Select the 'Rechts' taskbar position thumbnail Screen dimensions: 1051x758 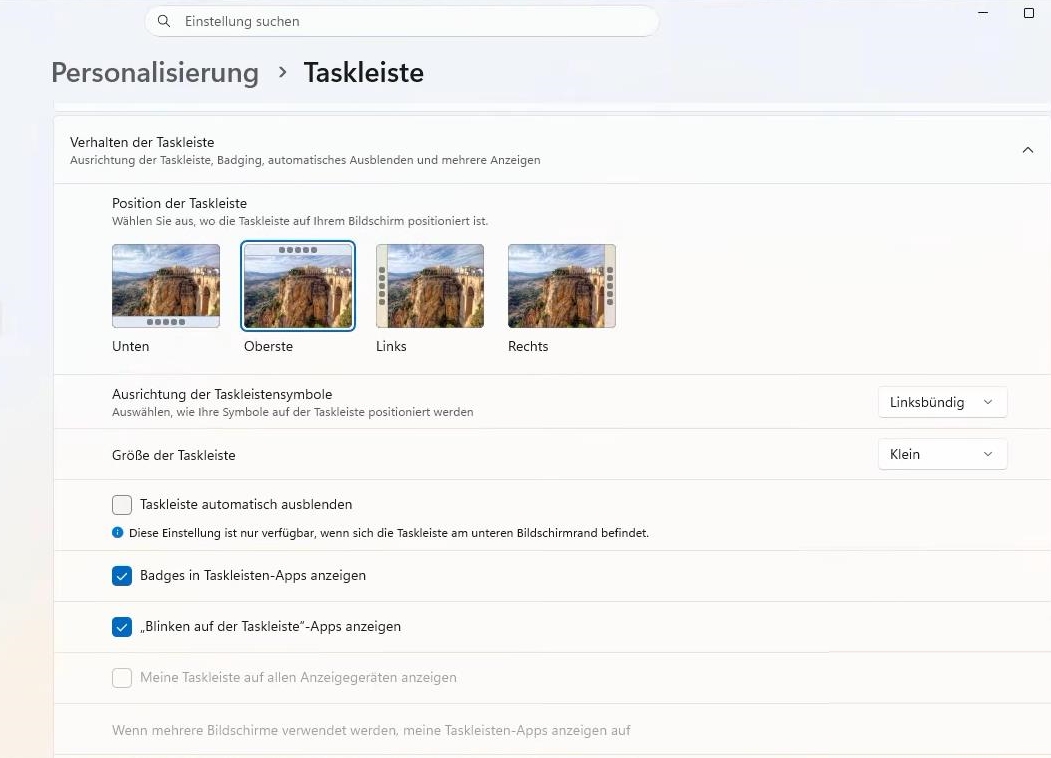tap(562, 286)
